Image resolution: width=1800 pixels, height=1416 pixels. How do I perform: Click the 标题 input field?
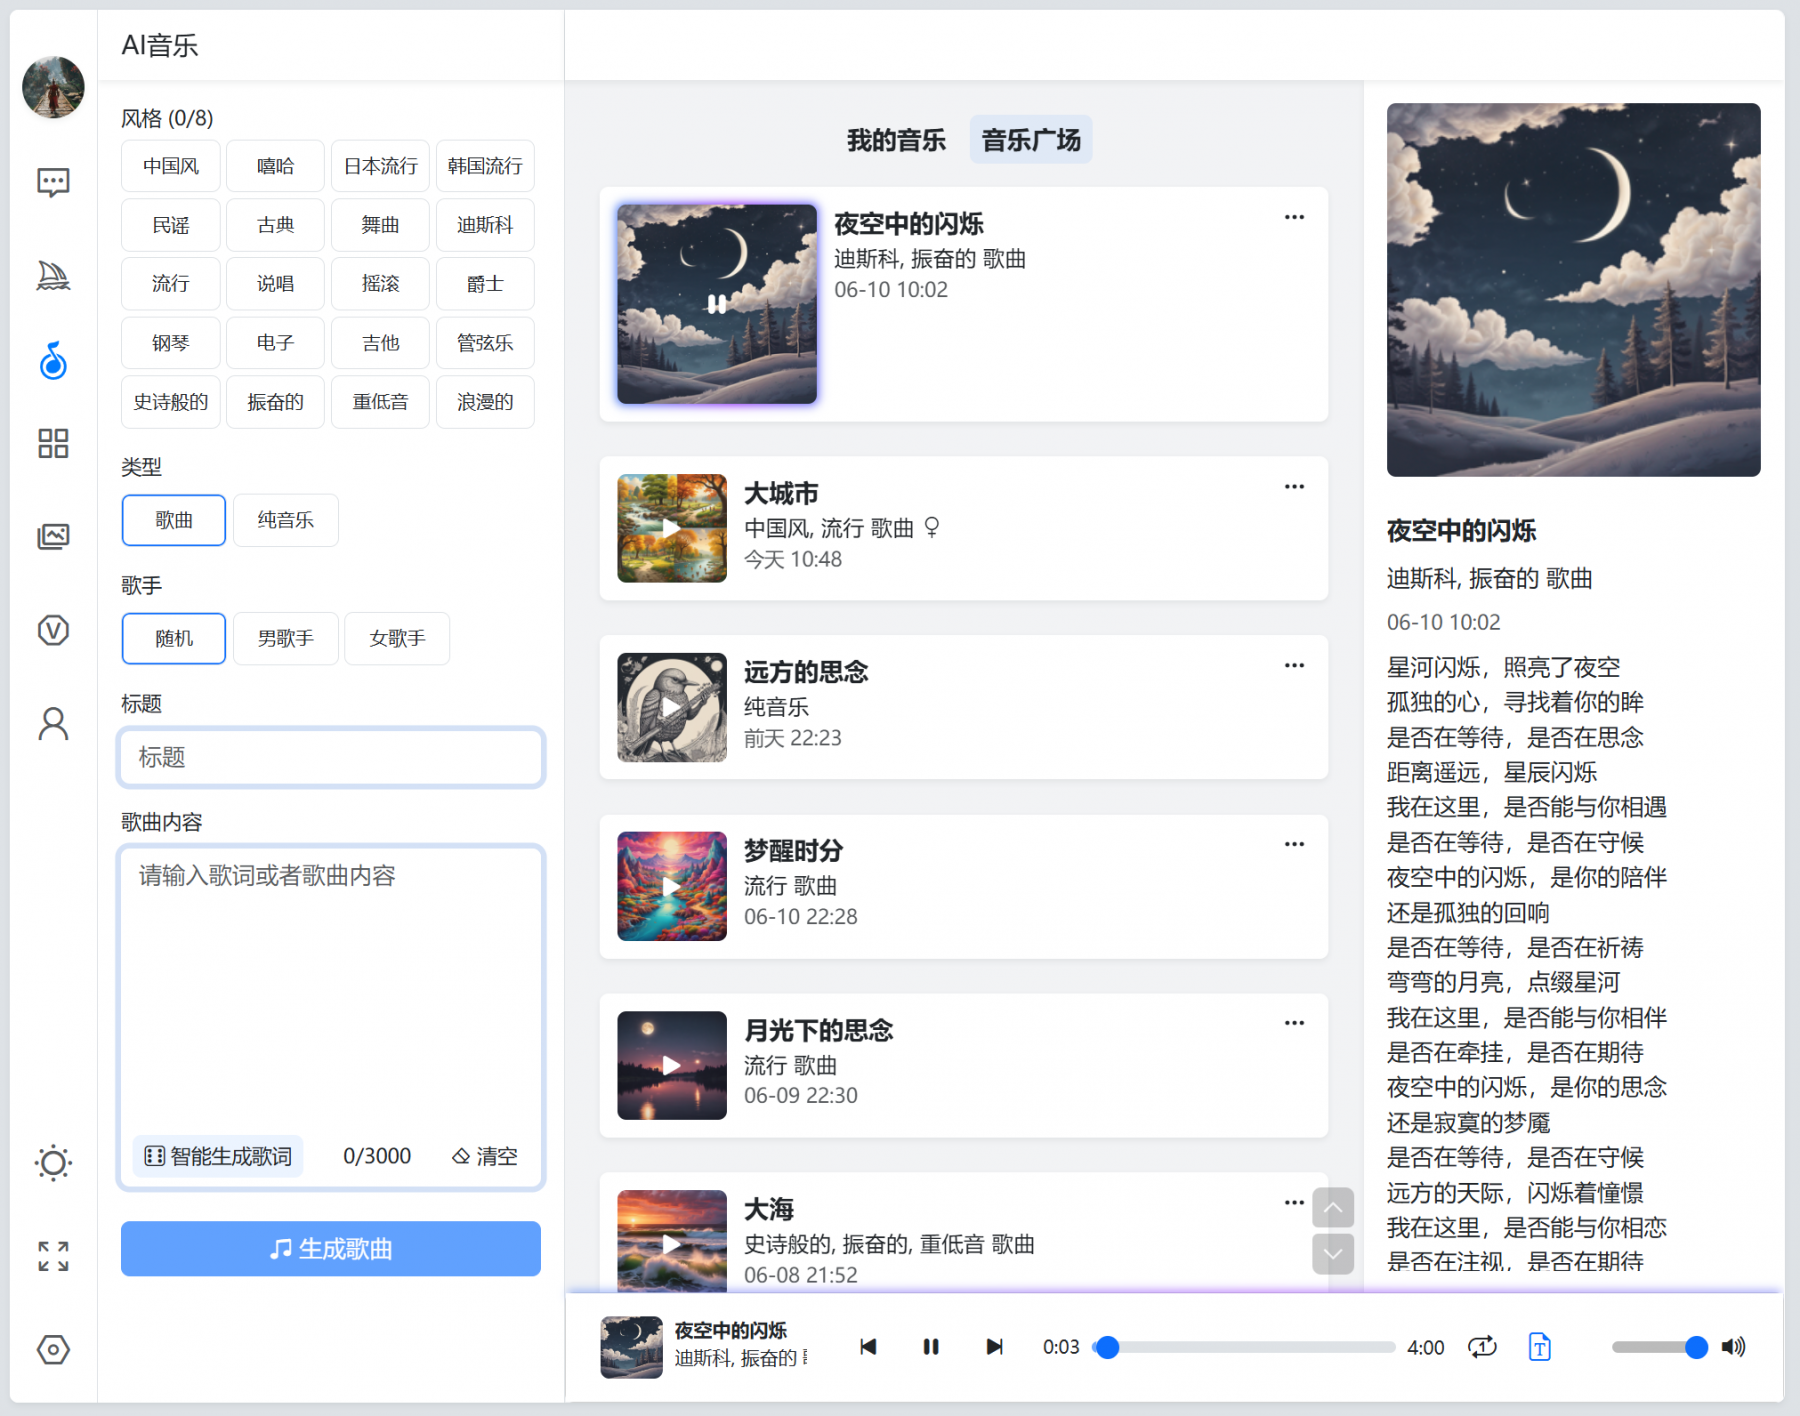click(331, 757)
